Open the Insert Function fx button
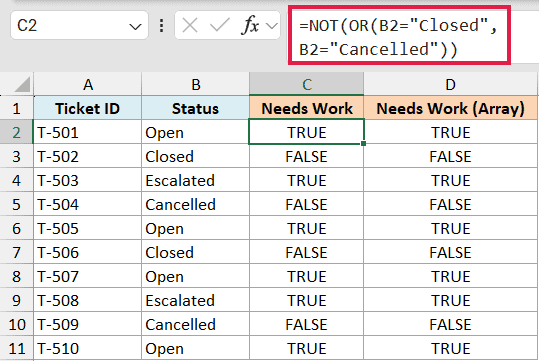Screen dimensions: 539x361 pos(251,25)
